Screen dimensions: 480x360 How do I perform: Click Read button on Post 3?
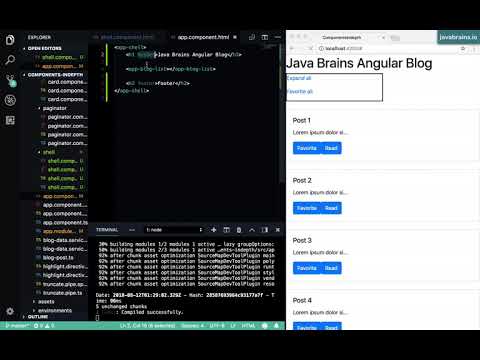331,268
